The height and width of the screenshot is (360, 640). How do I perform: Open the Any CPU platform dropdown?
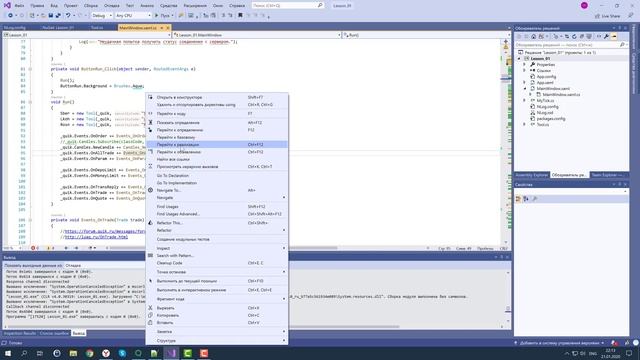tap(133, 16)
